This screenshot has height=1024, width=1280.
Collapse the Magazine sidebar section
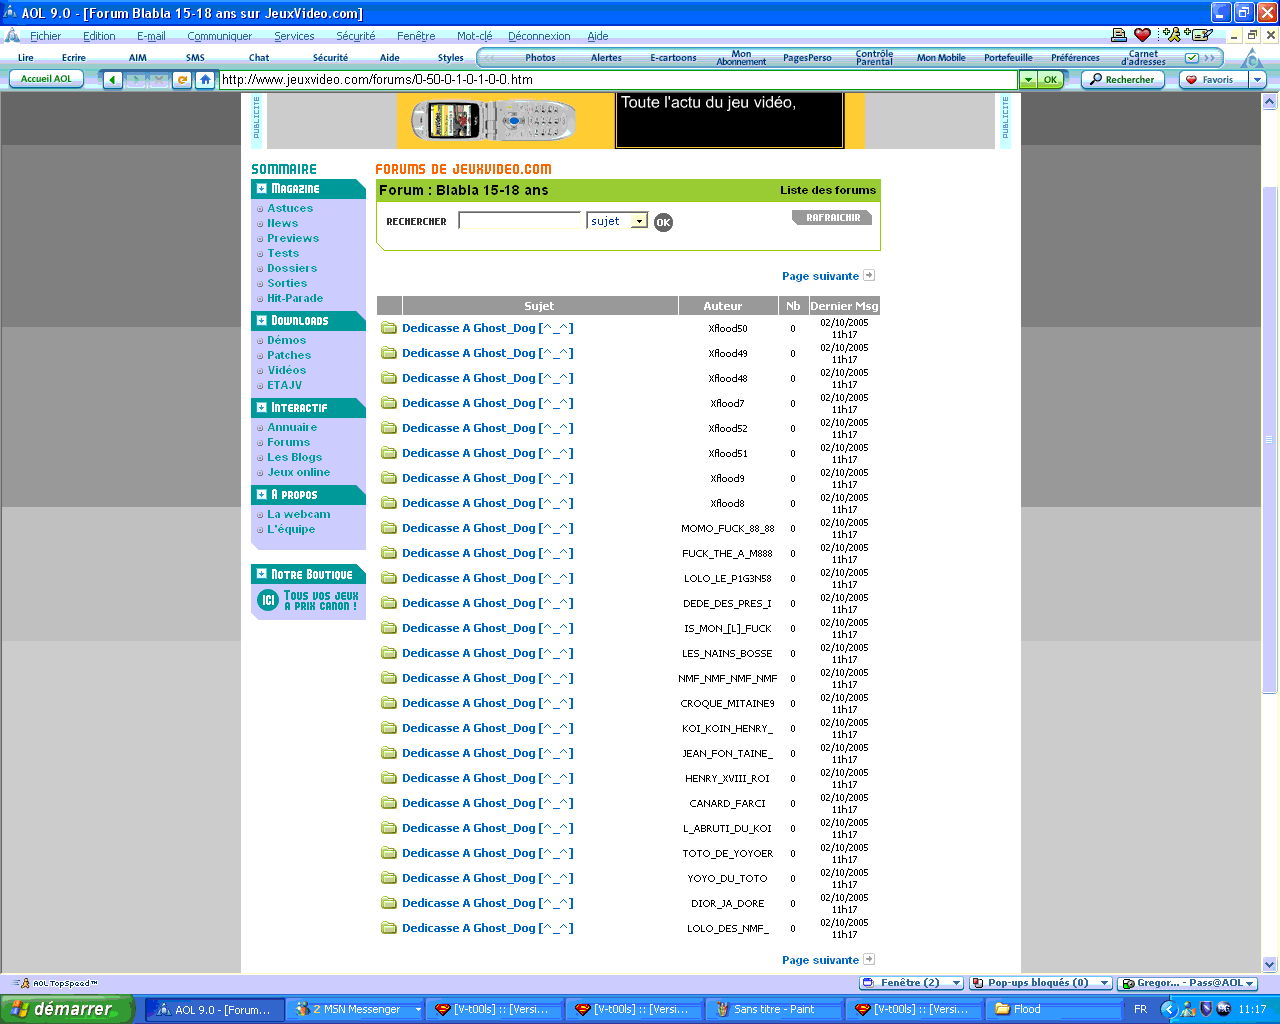262,189
